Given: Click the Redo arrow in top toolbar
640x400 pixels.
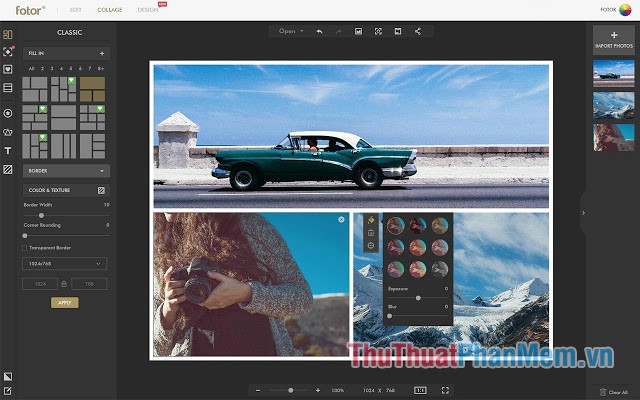Looking at the screenshot, I should coord(339,31).
